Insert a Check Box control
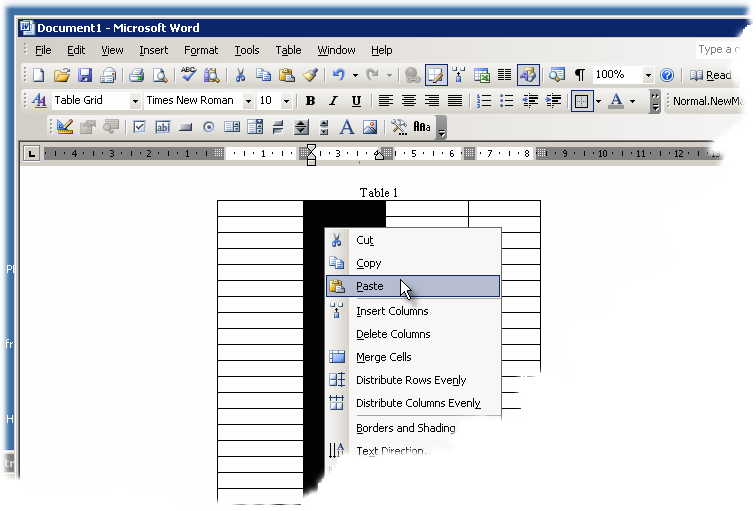 139,127
